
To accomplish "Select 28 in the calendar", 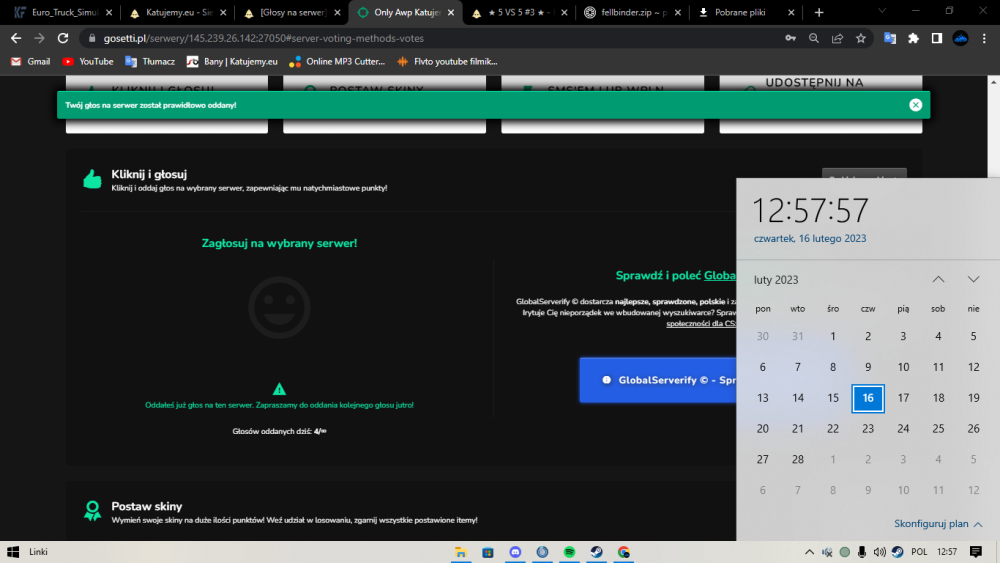I will pyautogui.click(x=798, y=459).
